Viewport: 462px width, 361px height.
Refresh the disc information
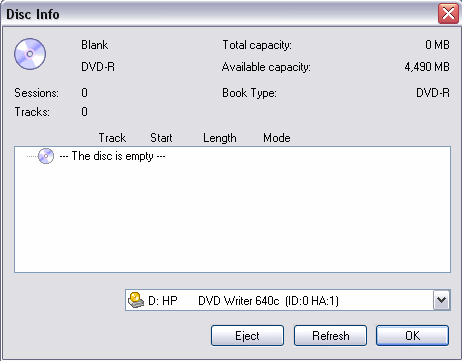click(330, 336)
